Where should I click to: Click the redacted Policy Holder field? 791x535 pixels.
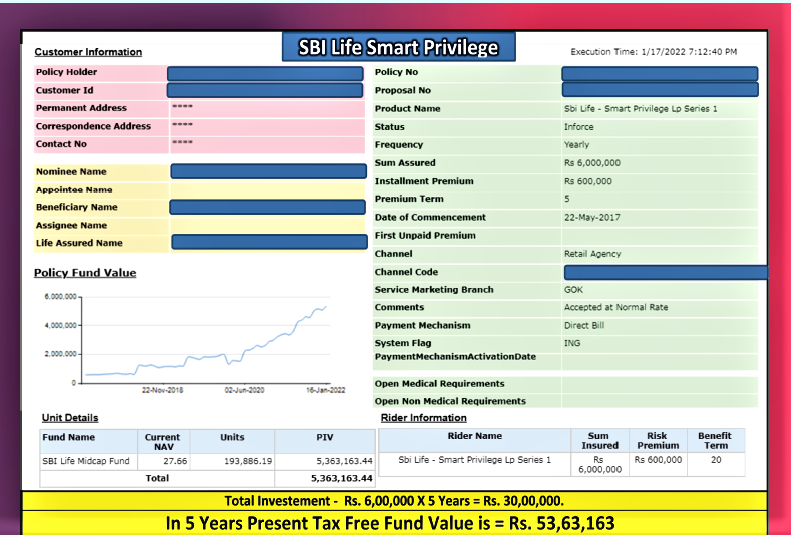(266, 73)
